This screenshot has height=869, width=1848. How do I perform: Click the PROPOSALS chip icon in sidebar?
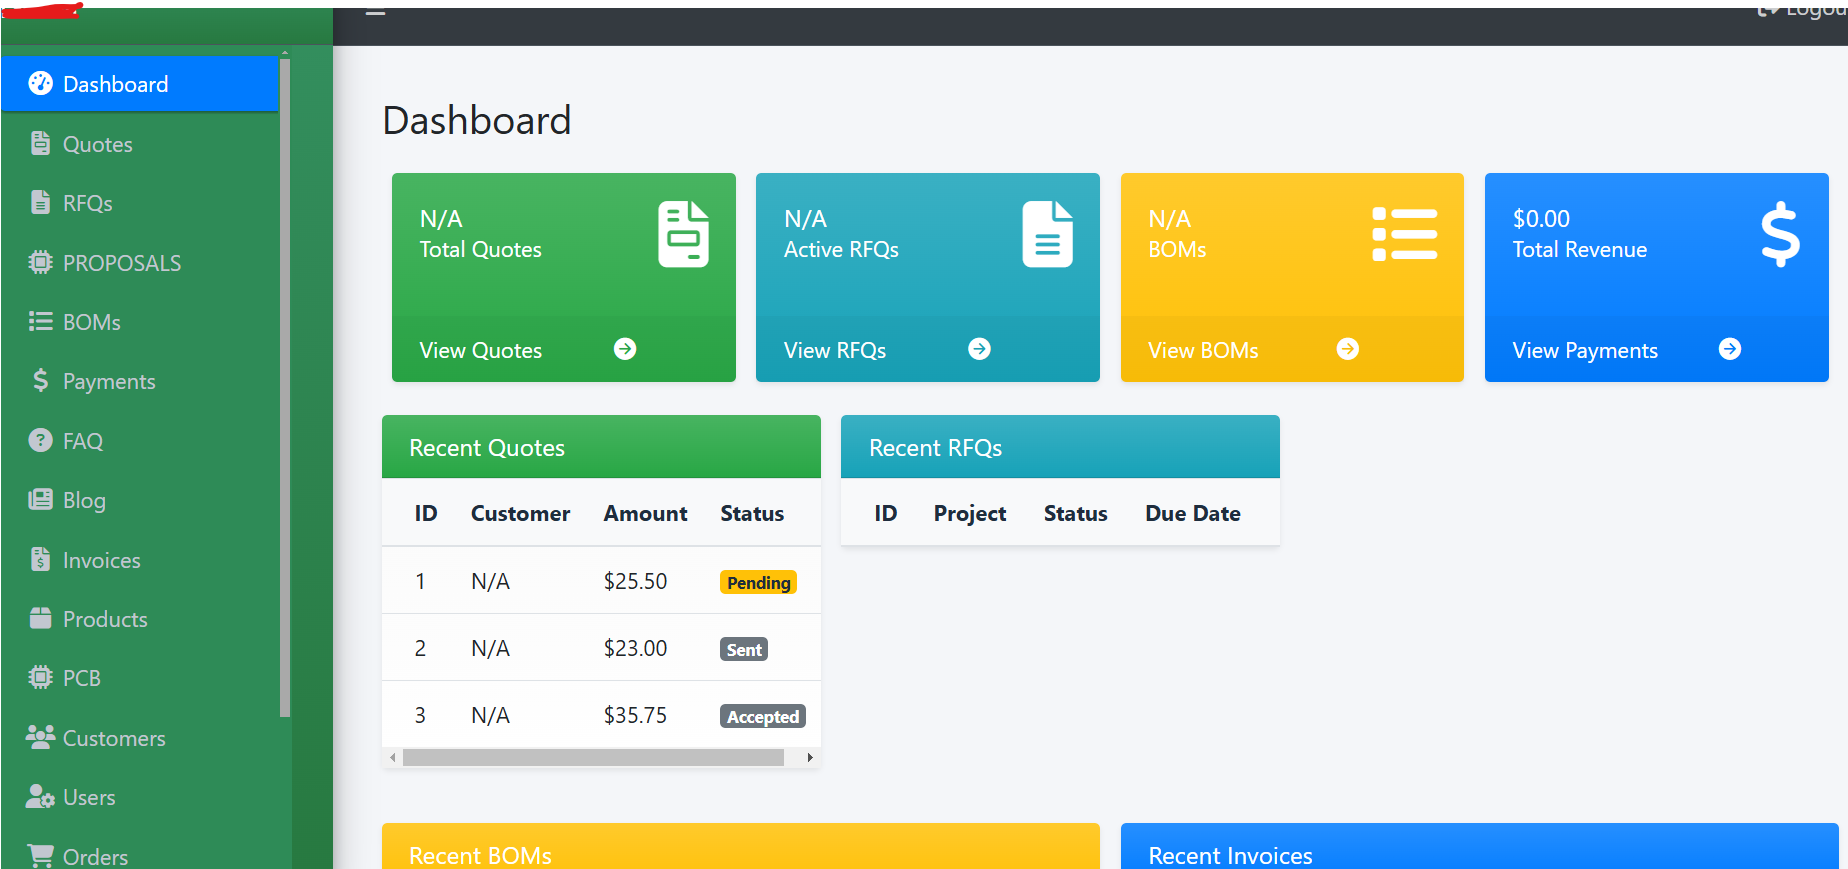click(40, 262)
